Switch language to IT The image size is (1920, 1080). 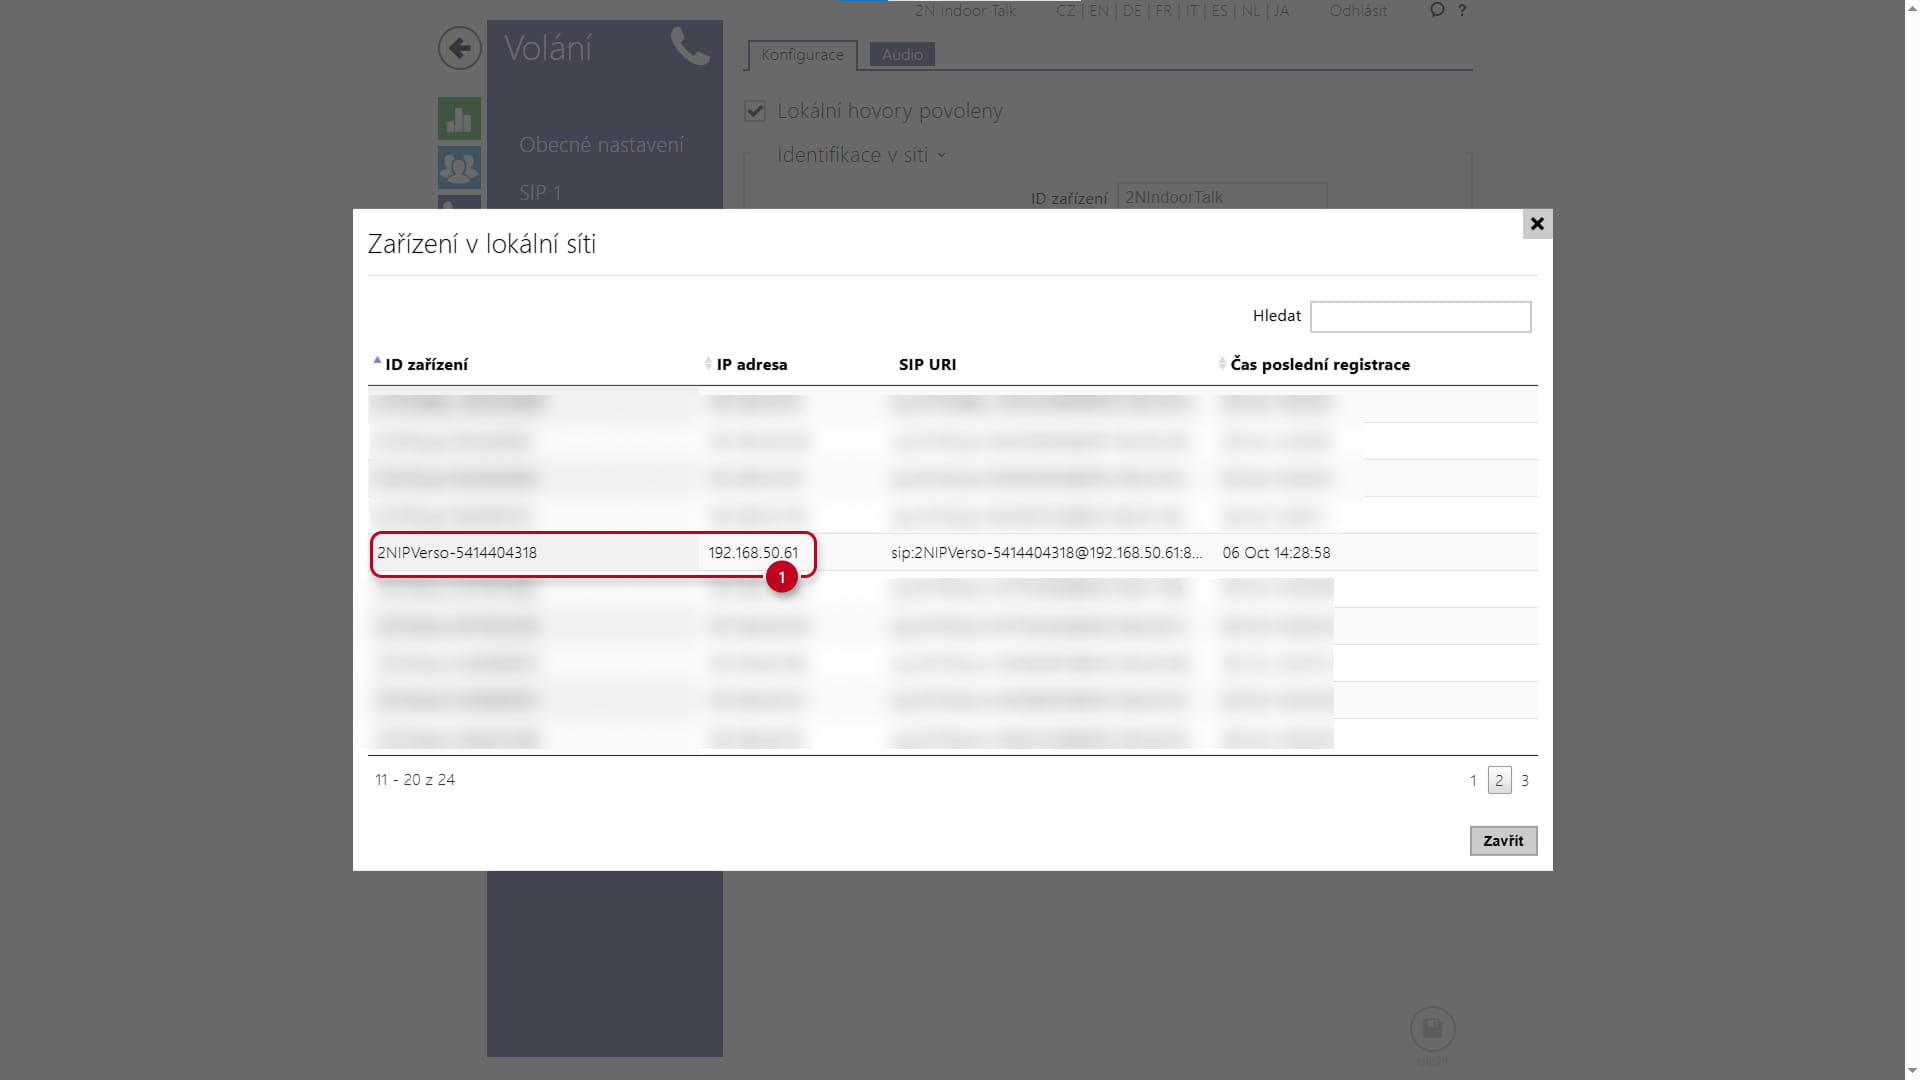tap(1191, 11)
